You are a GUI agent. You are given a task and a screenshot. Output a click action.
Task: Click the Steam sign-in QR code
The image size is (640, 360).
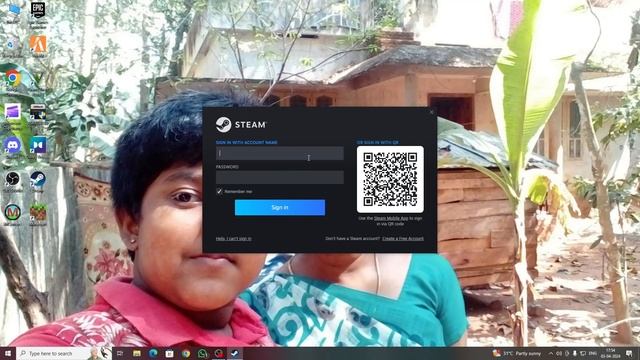coord(390,180)
